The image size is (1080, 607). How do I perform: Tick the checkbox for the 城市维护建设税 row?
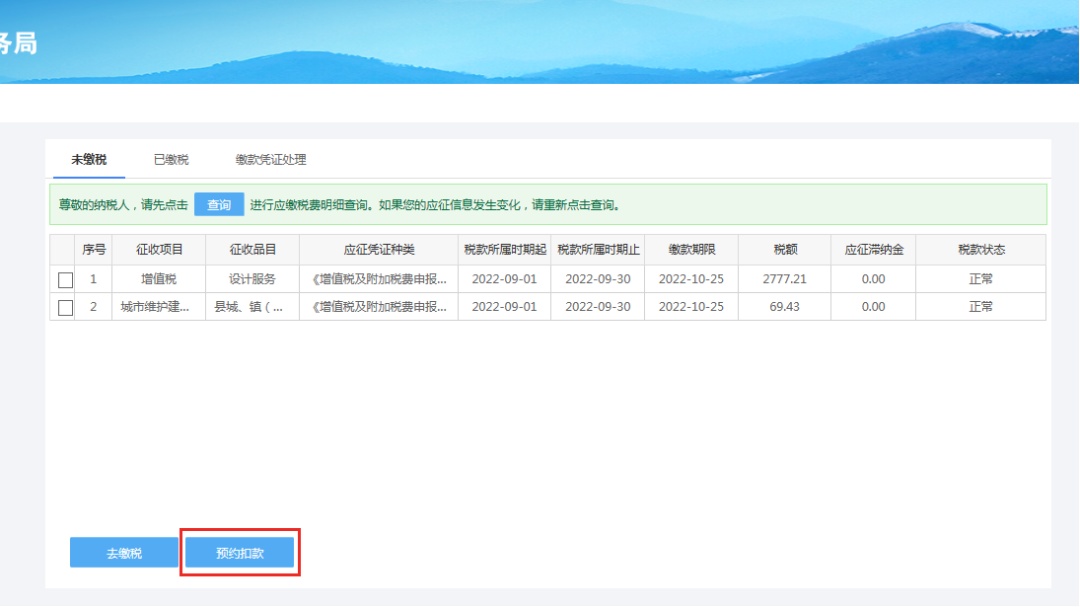(66, 308)
